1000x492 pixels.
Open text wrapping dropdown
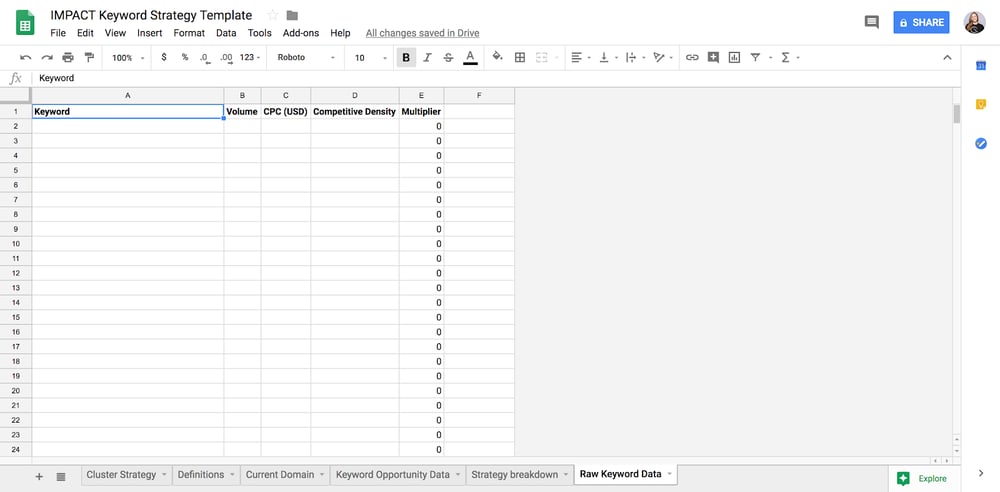635,57
